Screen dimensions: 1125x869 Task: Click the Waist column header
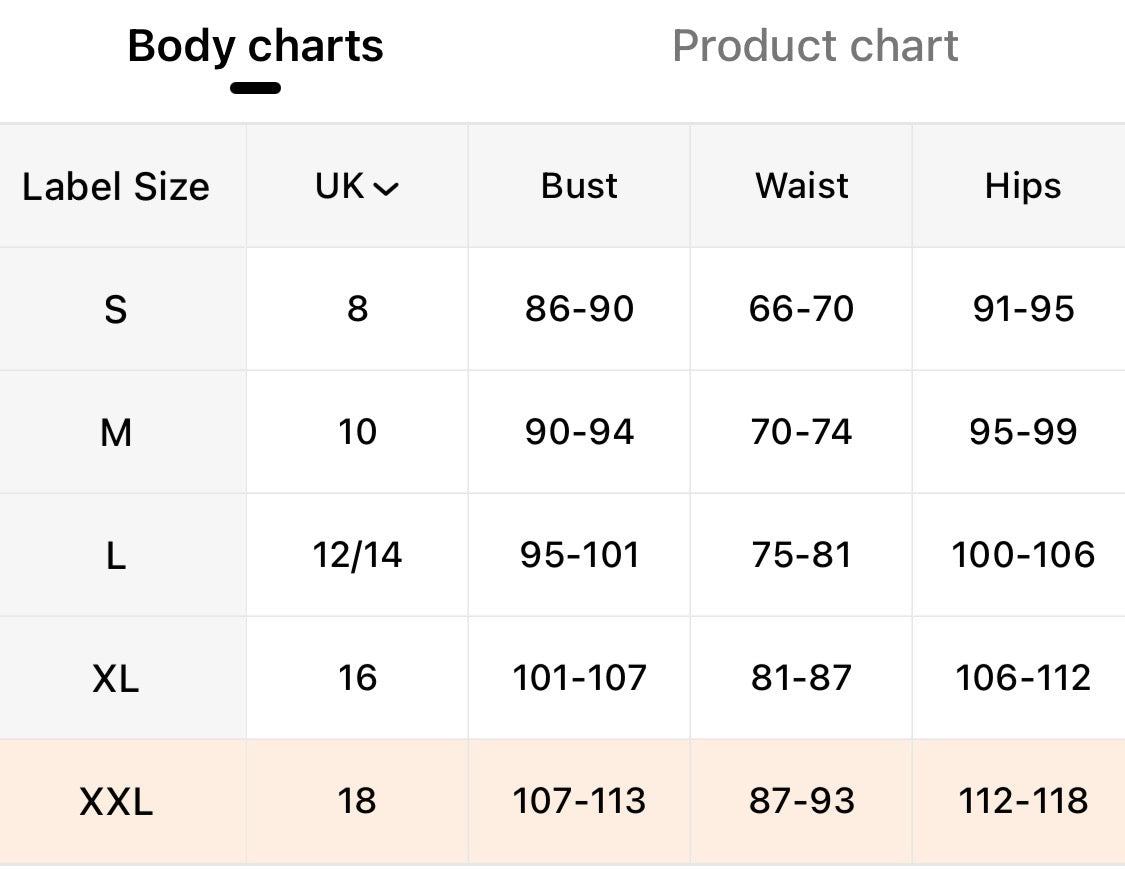click(801, 186)
